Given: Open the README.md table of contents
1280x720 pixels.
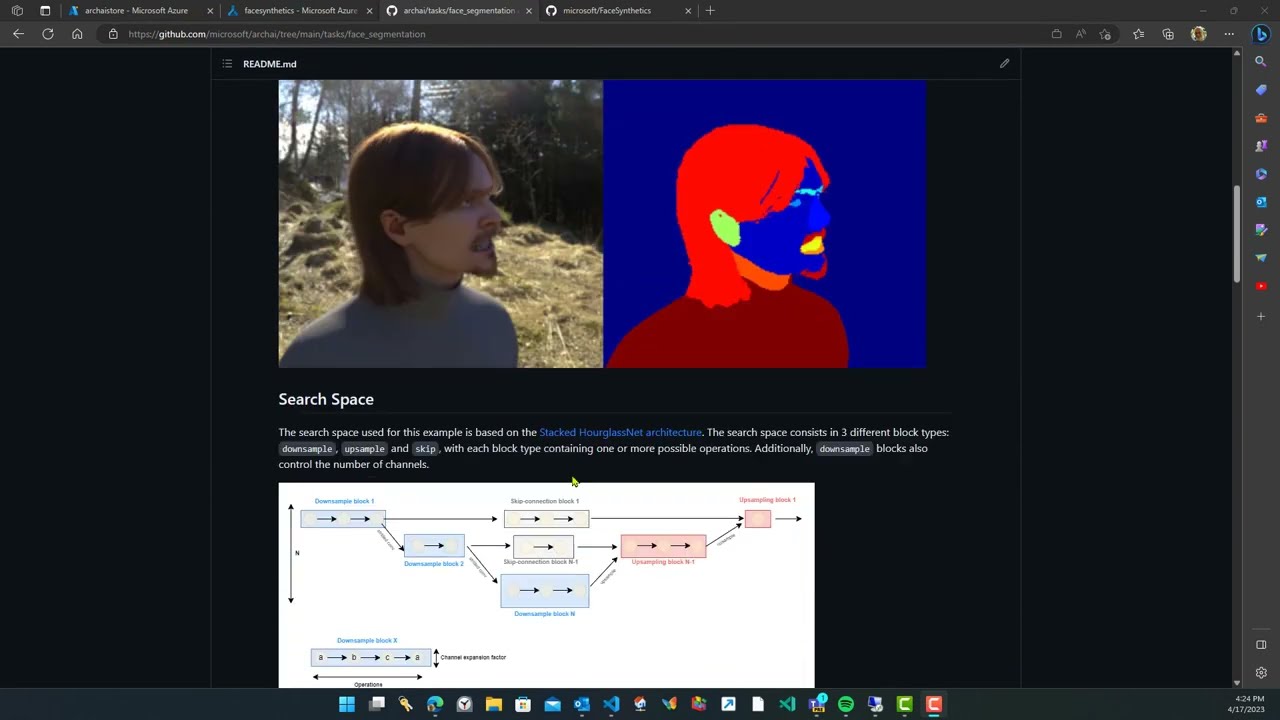Looking at the screenshot, I should 227,63.
